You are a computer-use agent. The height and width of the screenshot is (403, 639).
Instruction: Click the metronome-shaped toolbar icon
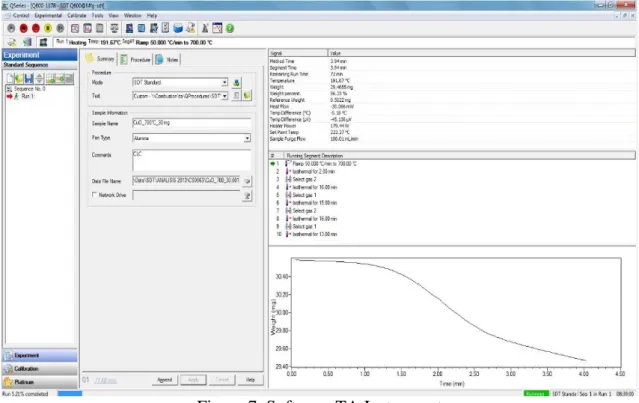tap(205, 28)
